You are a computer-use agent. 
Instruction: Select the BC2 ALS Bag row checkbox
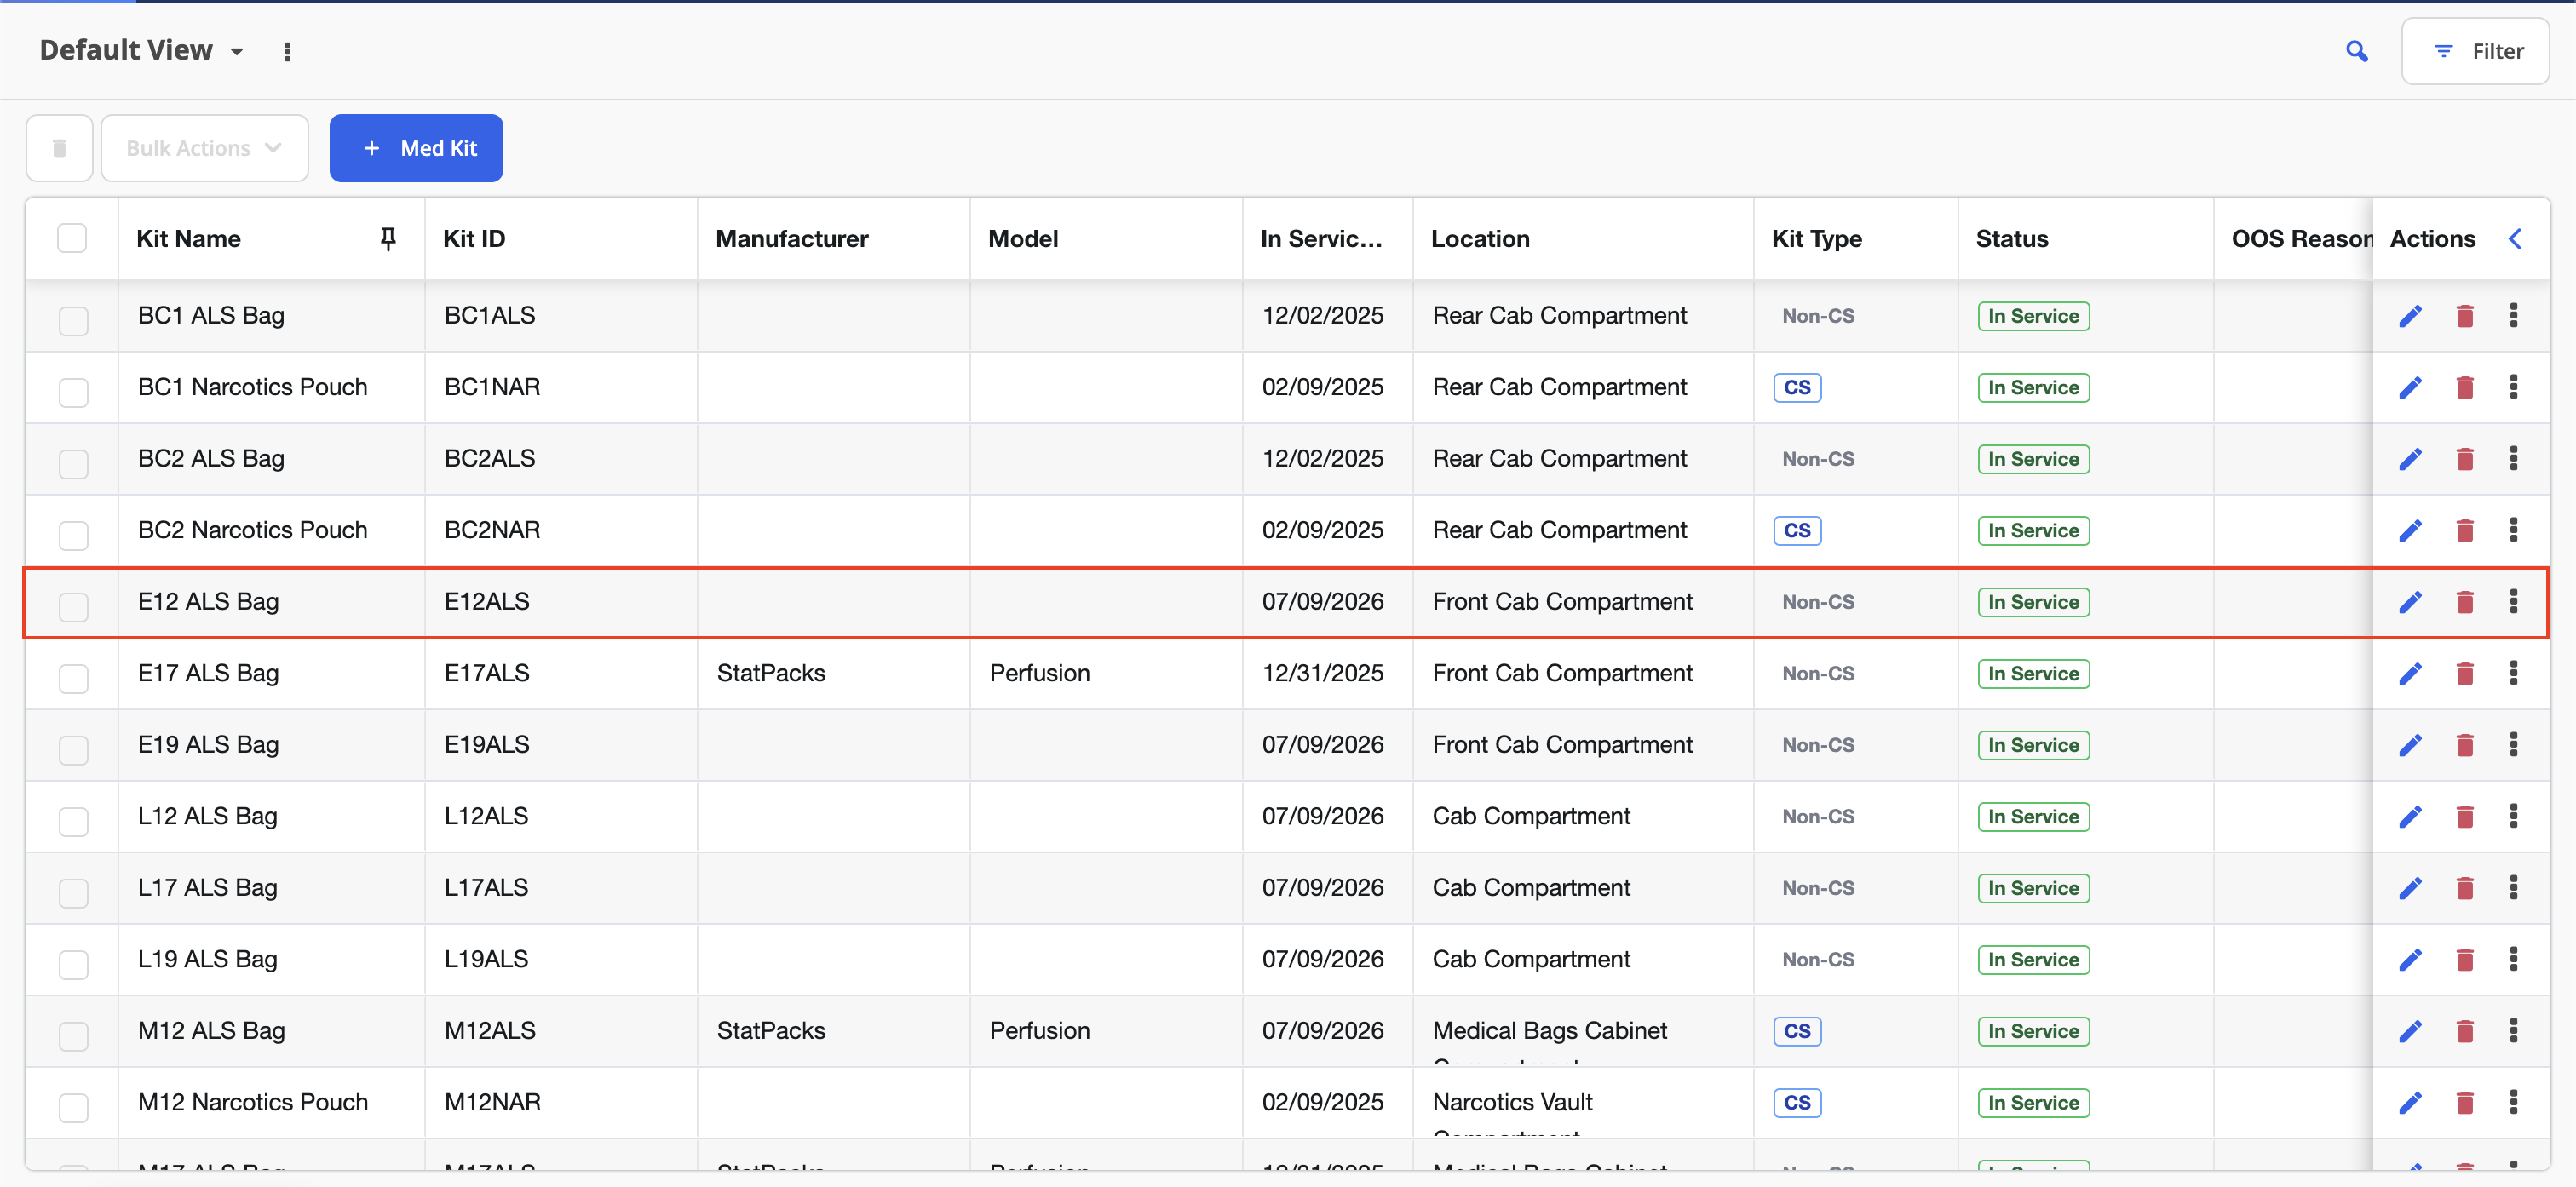(x=73, y=464)
